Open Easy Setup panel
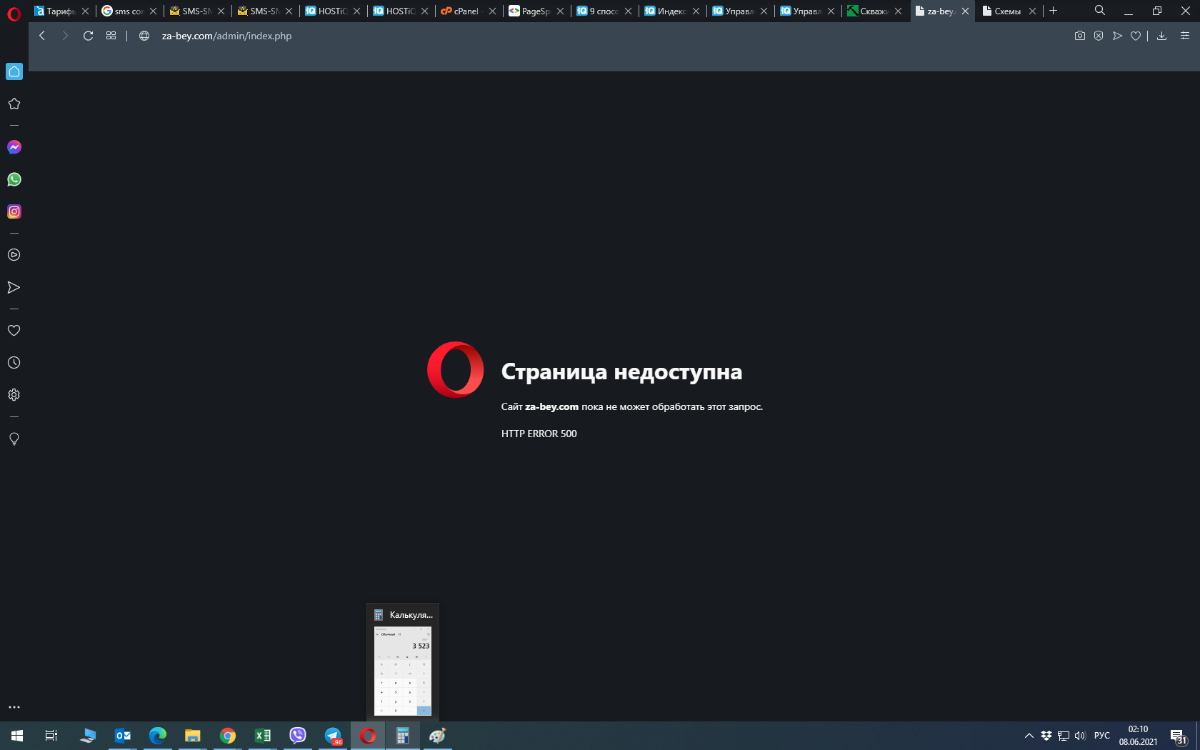The width and height of the screenshot is (1200, 750). [1183, 35]
